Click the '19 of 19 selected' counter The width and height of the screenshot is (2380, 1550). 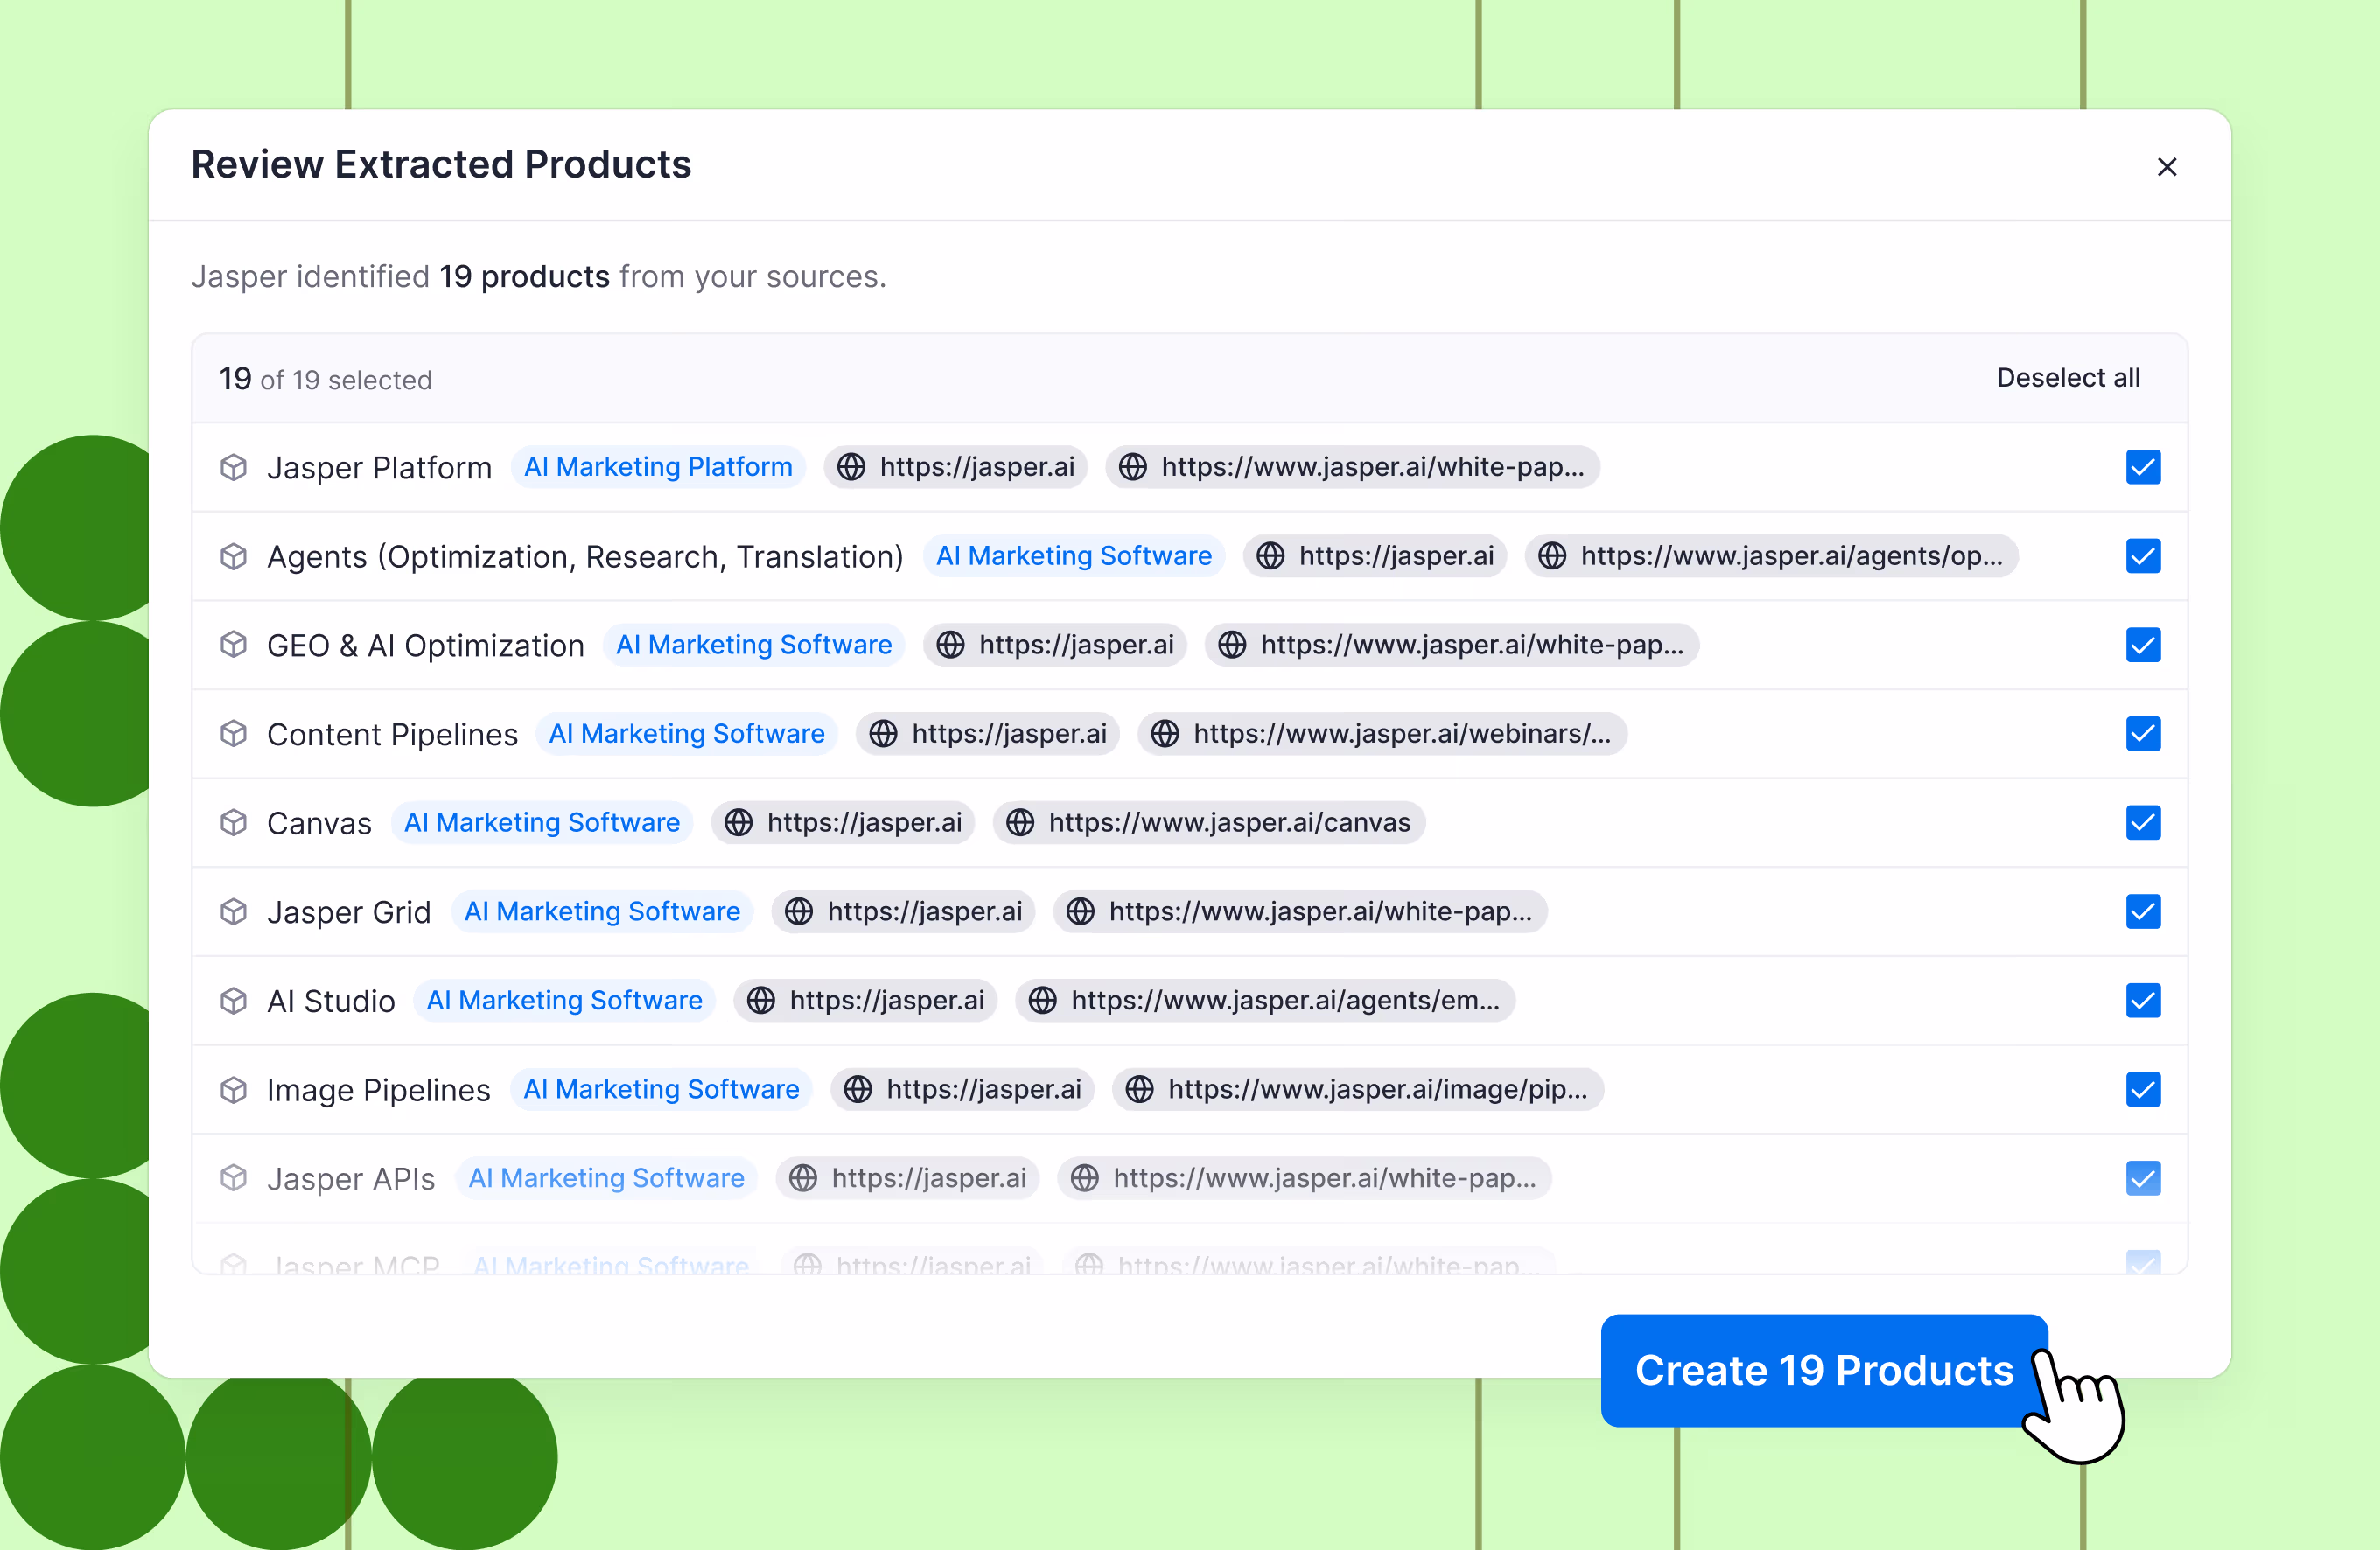pyautogui.click(x=326, y=379)
